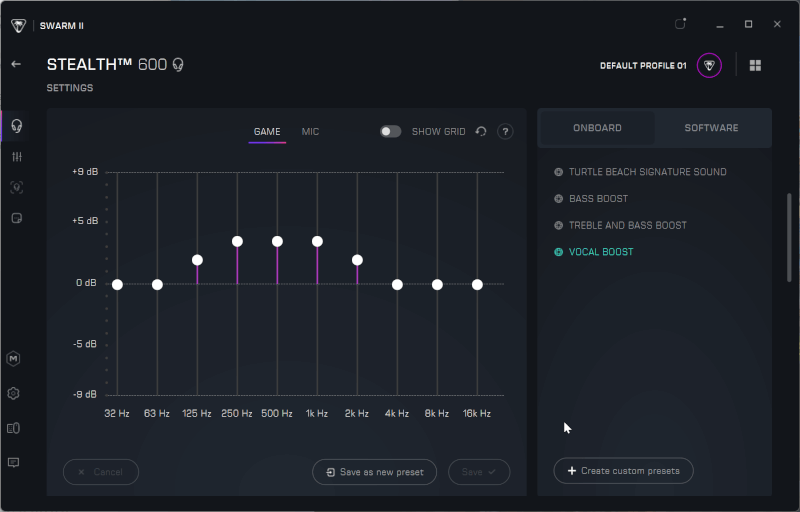Click the -5 dB axis label
Screen dimensions: 800x512
tap(85, 344)
